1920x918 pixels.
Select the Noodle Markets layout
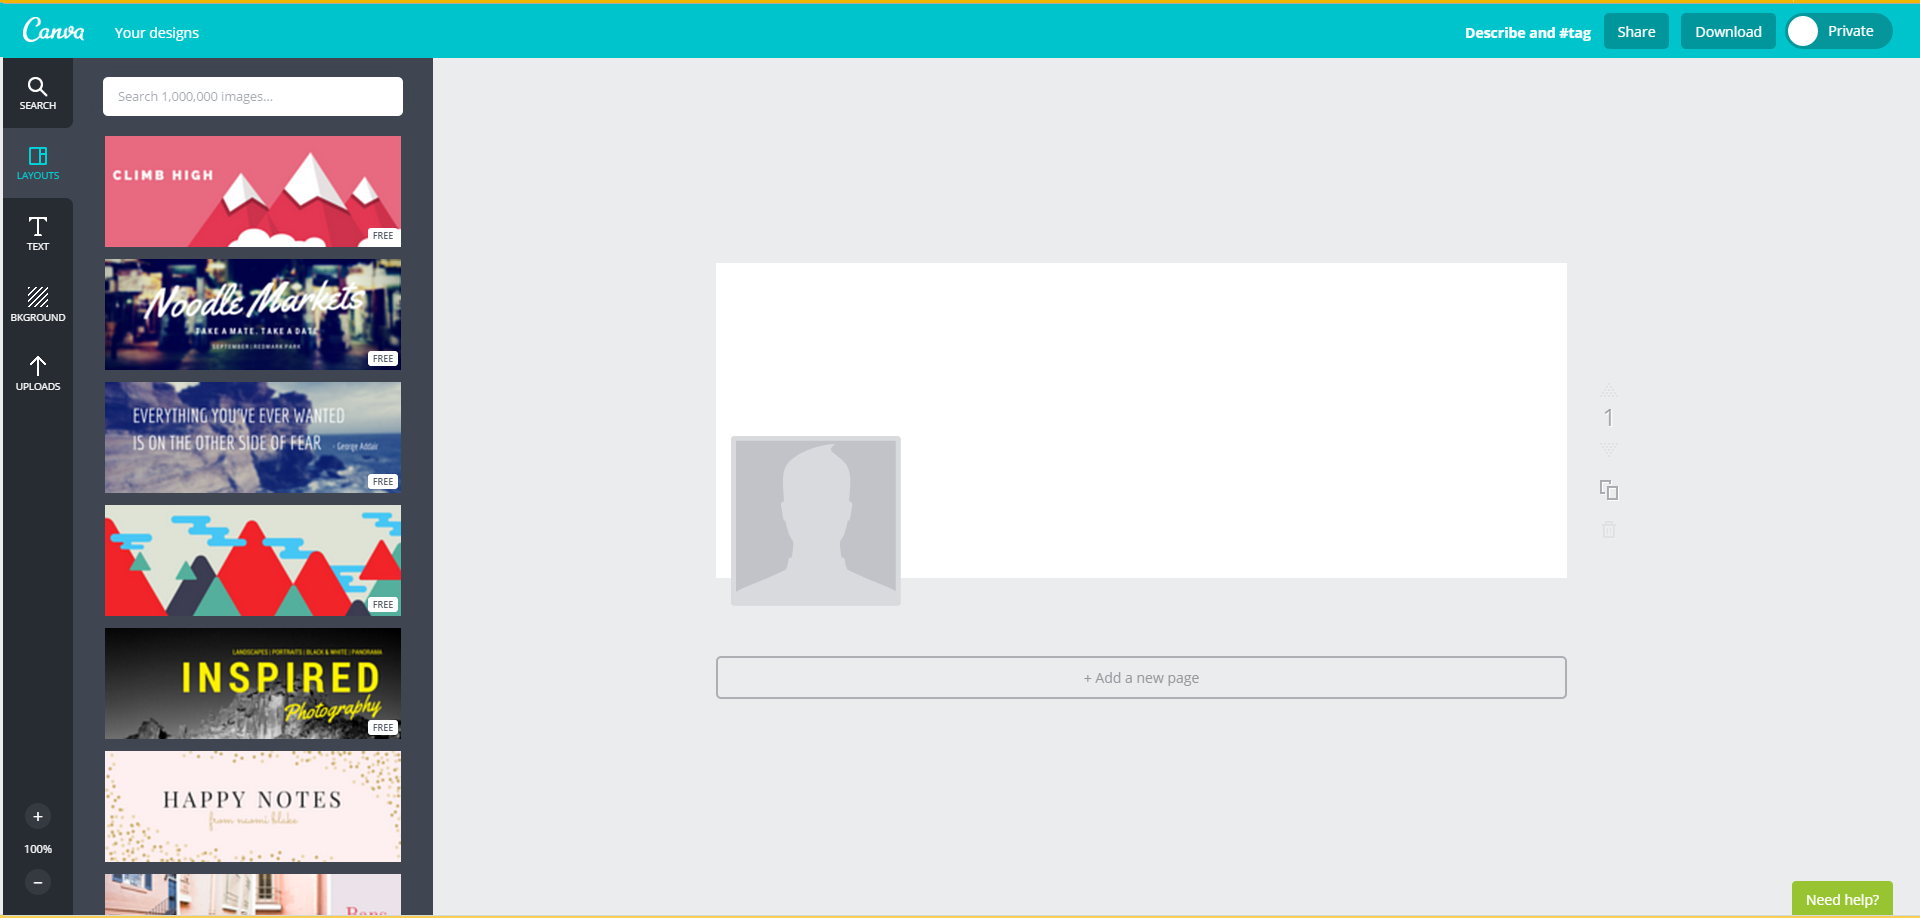(x=253, y=314)
